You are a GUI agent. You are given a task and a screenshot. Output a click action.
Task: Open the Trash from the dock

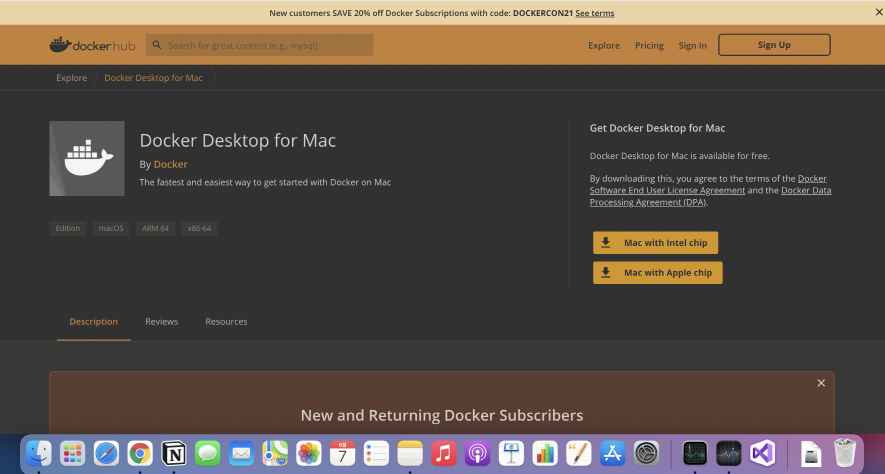tap(845, 453)
